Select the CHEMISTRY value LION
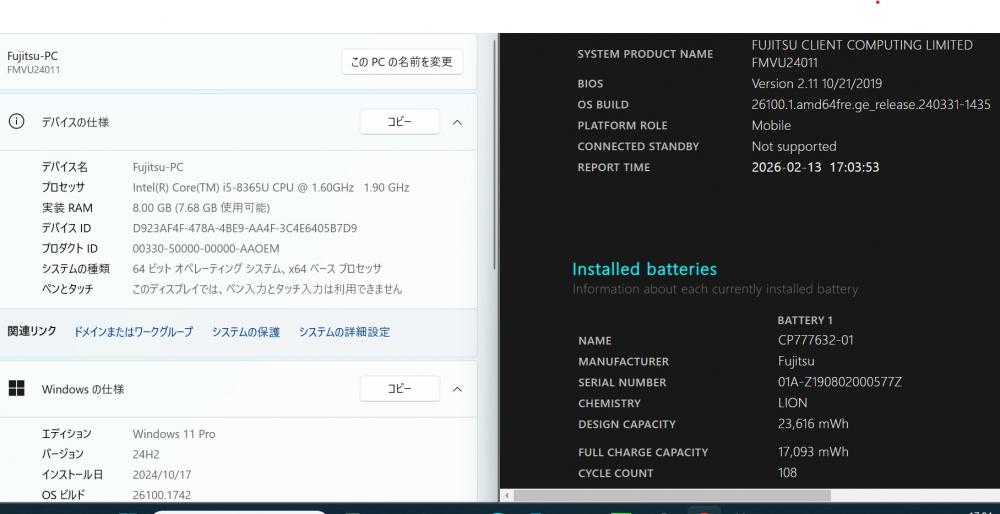 793,403
